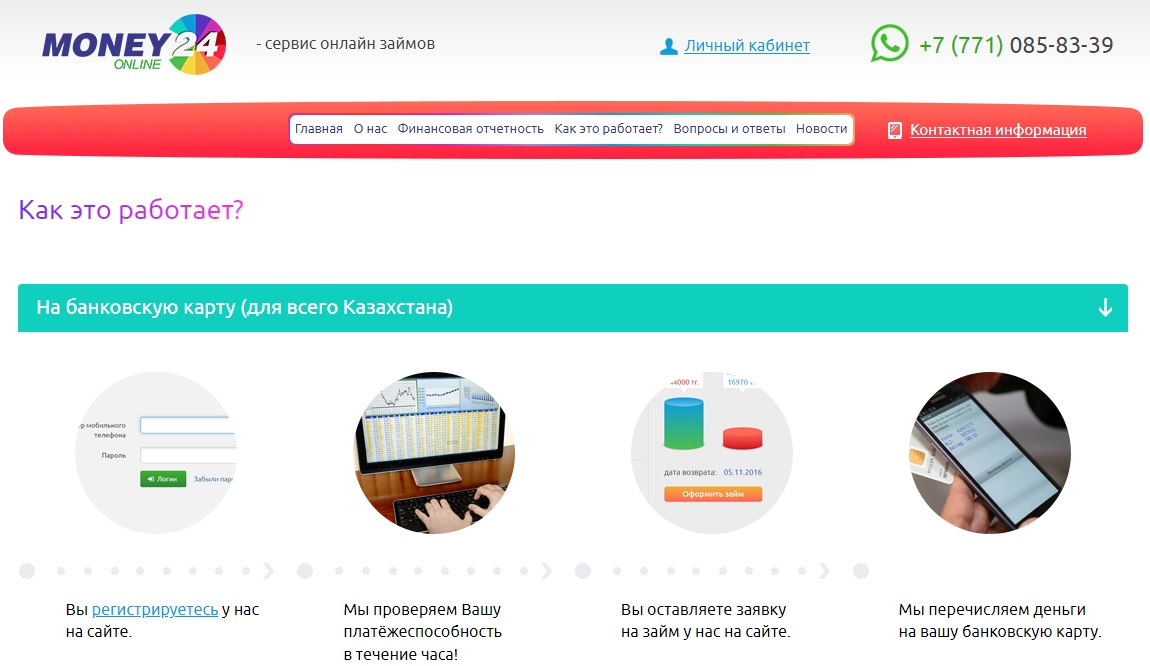
Task: Click the text Мы проверяем Вашу платёжеспособность
Action: (422, 621)
